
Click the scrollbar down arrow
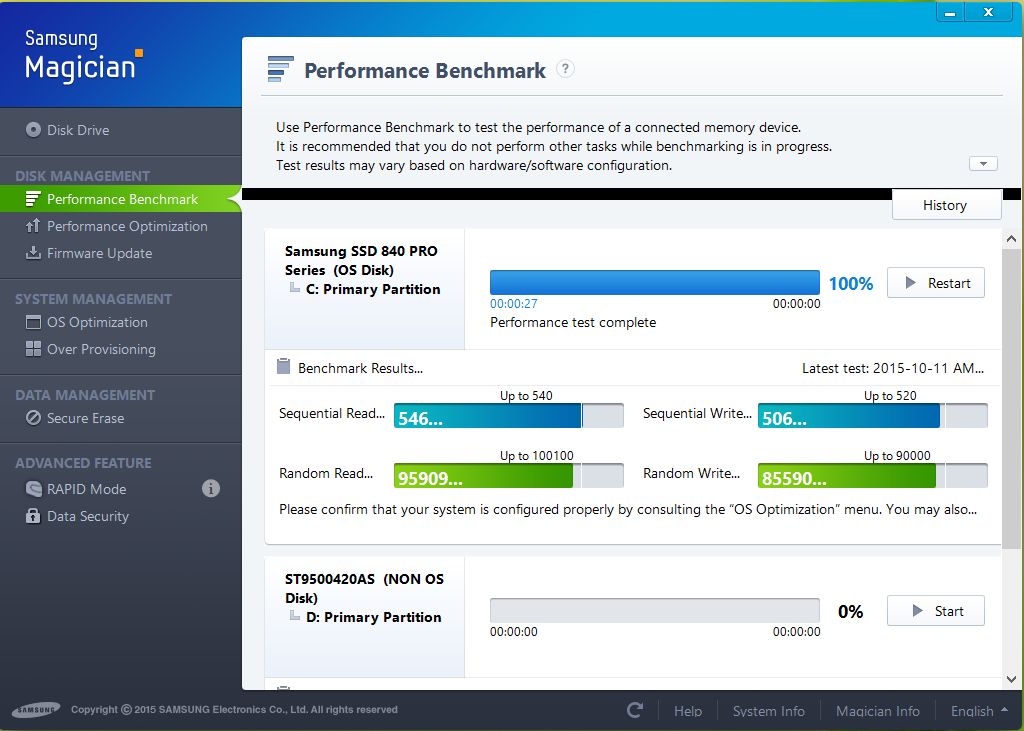(1012, 679)
